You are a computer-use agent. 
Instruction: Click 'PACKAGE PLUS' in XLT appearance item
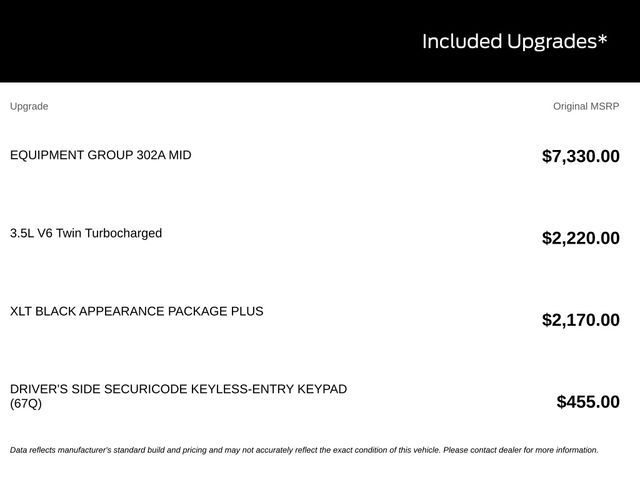pyautogui.click(x=216, y=311)
